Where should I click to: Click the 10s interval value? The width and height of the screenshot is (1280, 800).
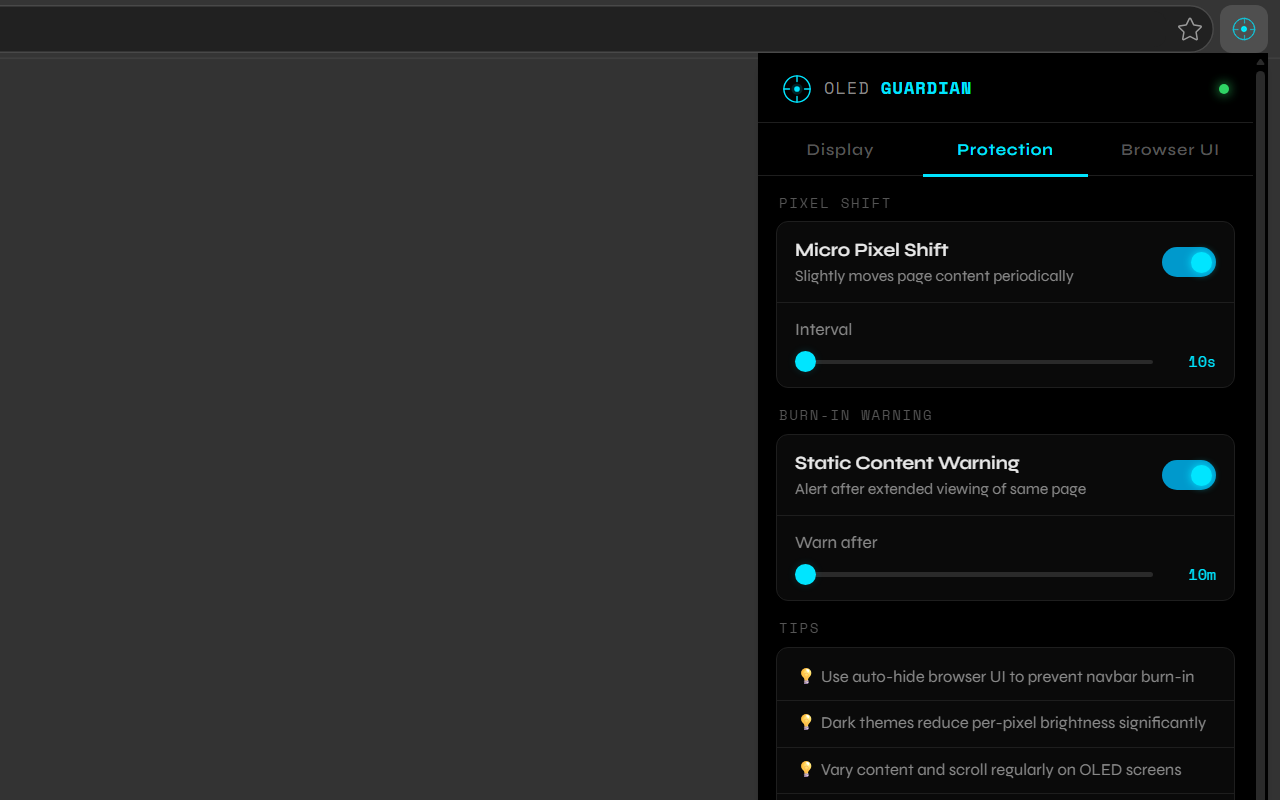tap(1201, 362)
